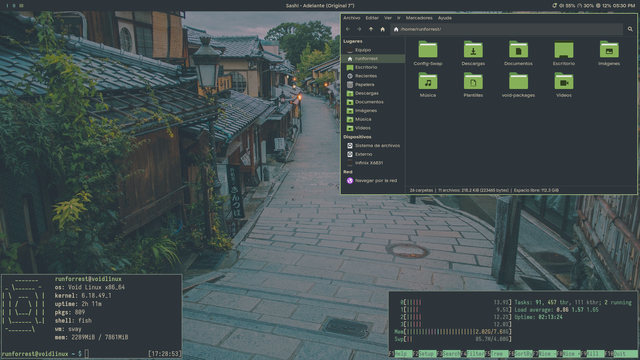Click the status bar text "Espacio libre"
Image resolution: width=640 pixels, height=360 pixels.
click(526, 190)
